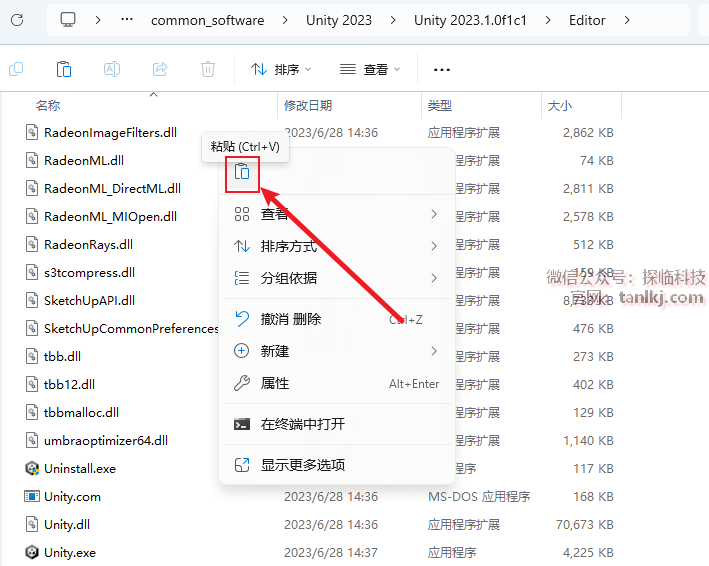Select Unity.dll file

(x=67, y=525)
